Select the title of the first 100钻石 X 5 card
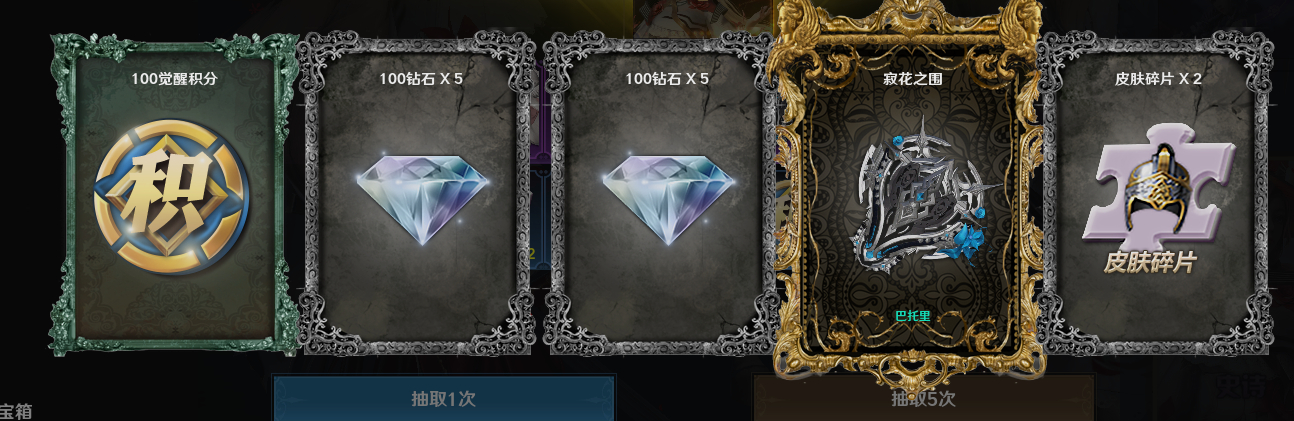The image size is (1294, 421). 421,78
